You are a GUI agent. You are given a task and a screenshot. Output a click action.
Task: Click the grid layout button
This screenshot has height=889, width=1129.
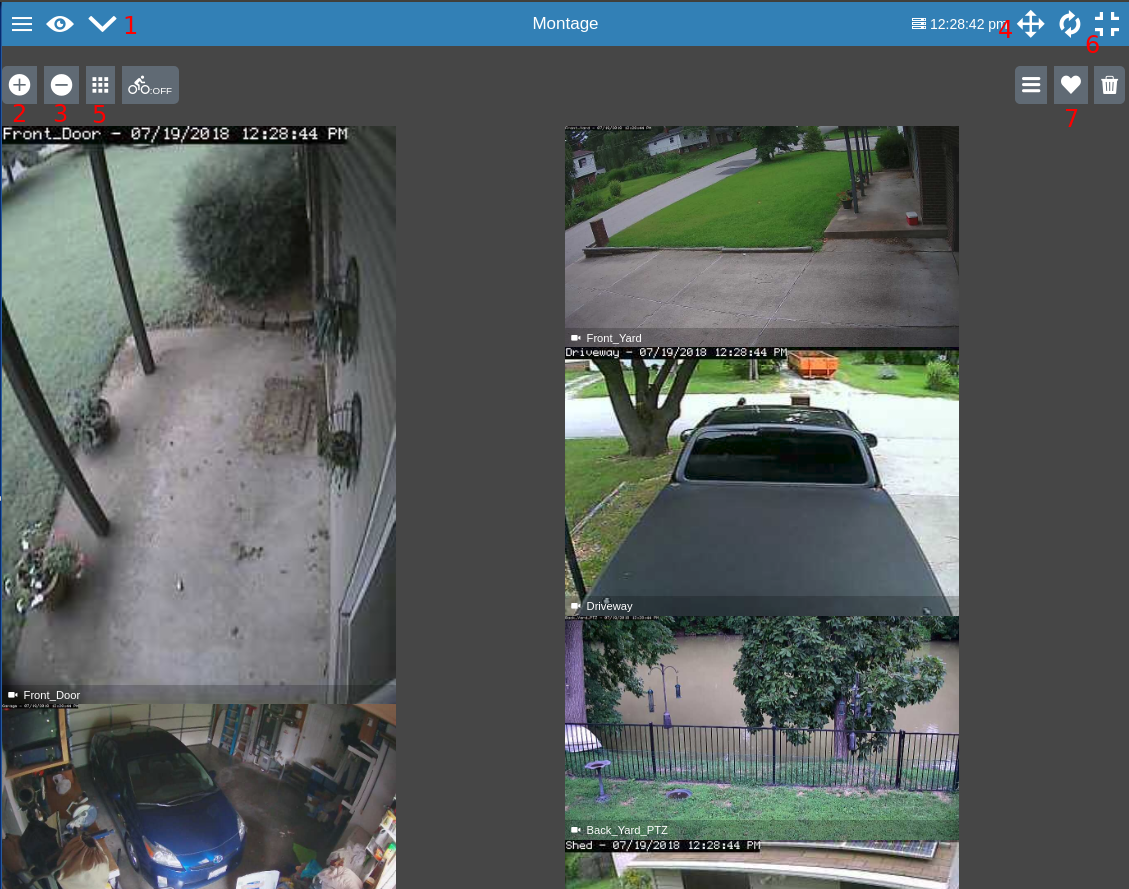100,85
